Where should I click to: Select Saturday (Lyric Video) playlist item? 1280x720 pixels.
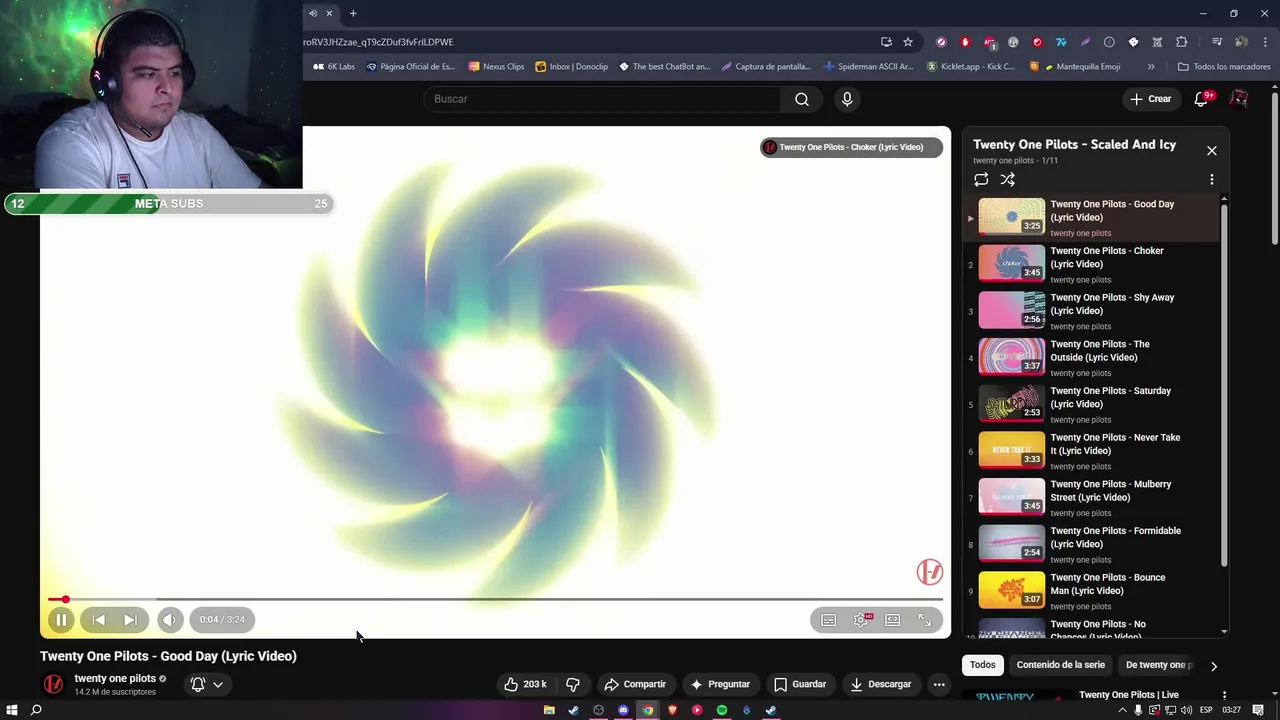point(1091,404)
